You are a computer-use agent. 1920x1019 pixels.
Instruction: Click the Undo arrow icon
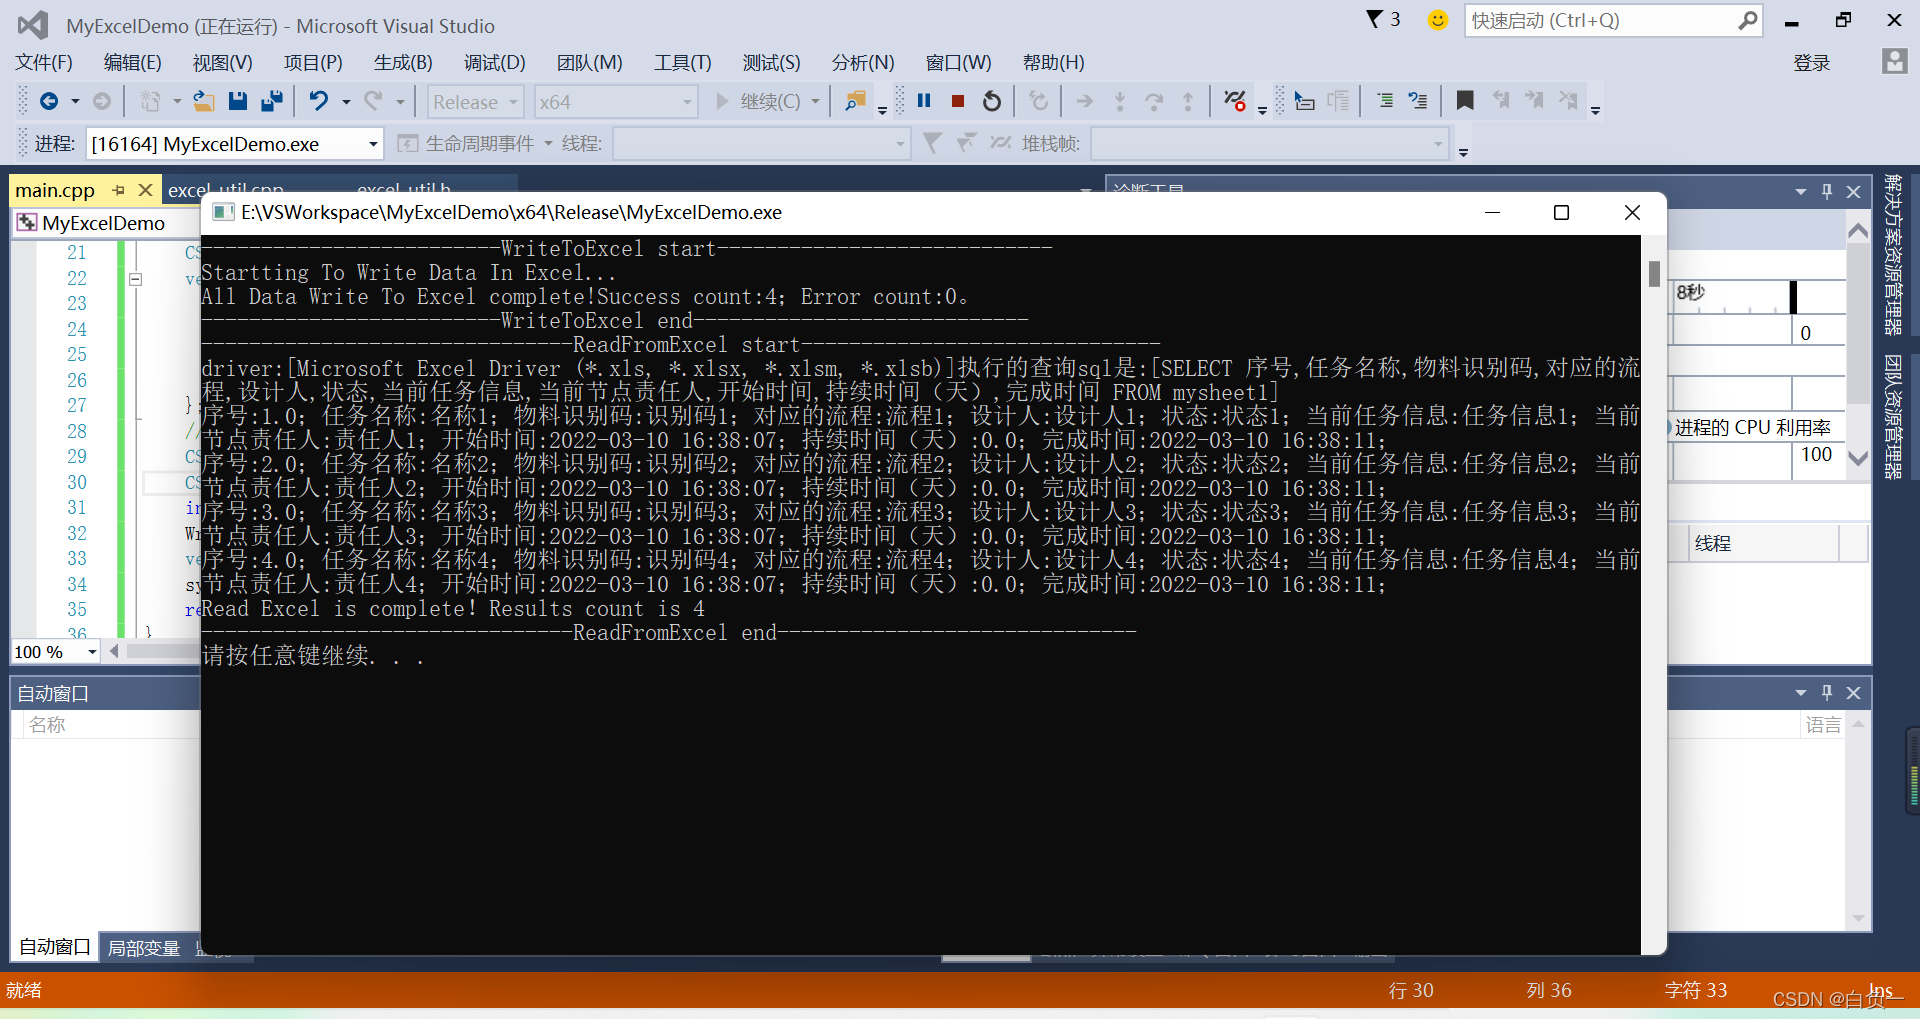318,101
